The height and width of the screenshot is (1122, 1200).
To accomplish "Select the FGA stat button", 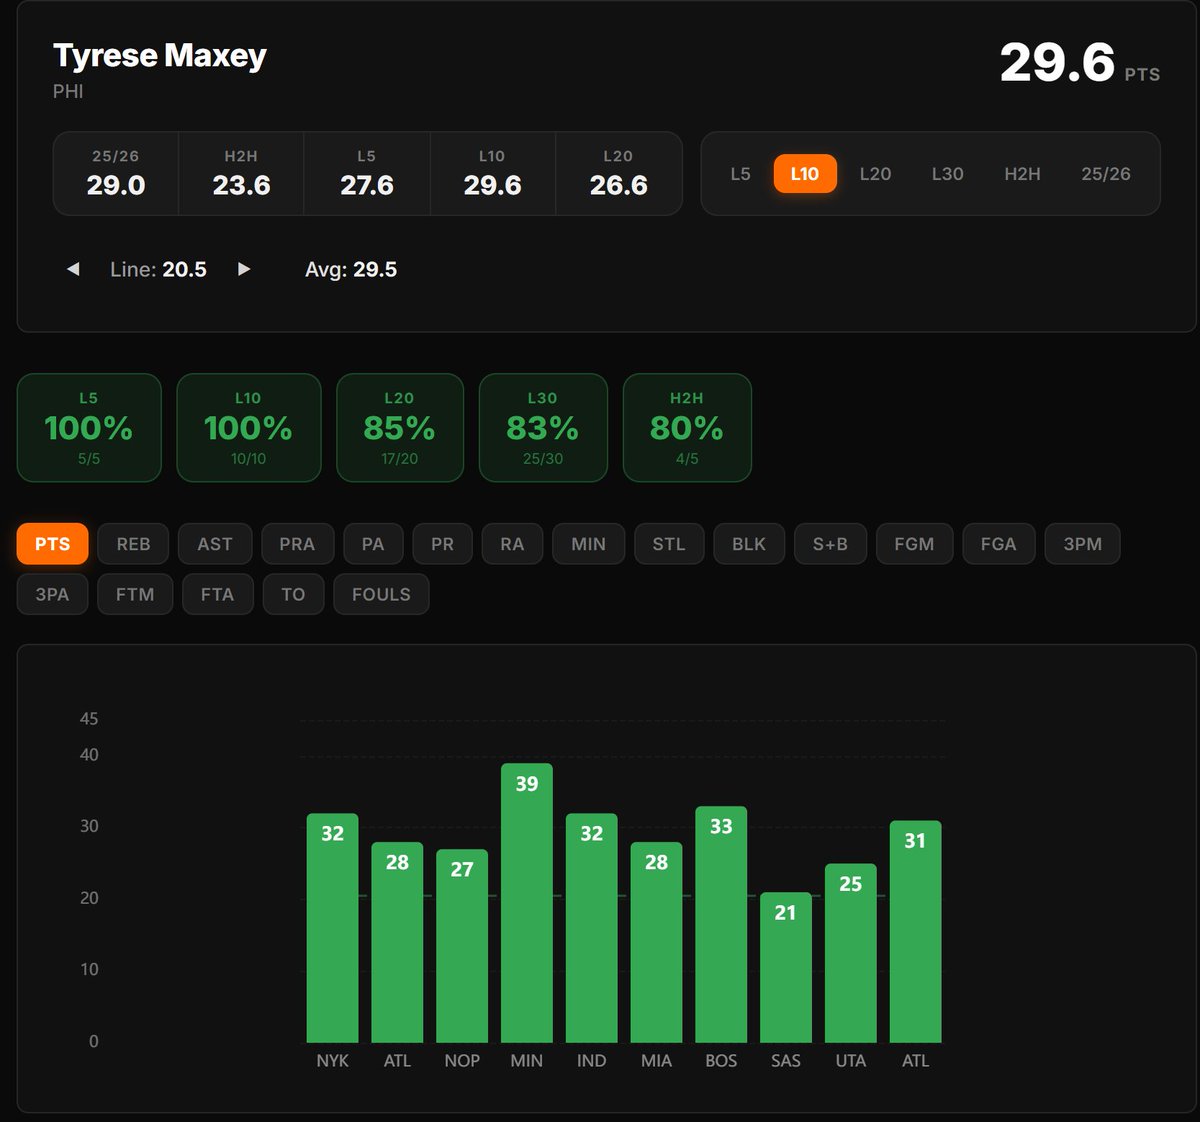I will click(998, 544).
